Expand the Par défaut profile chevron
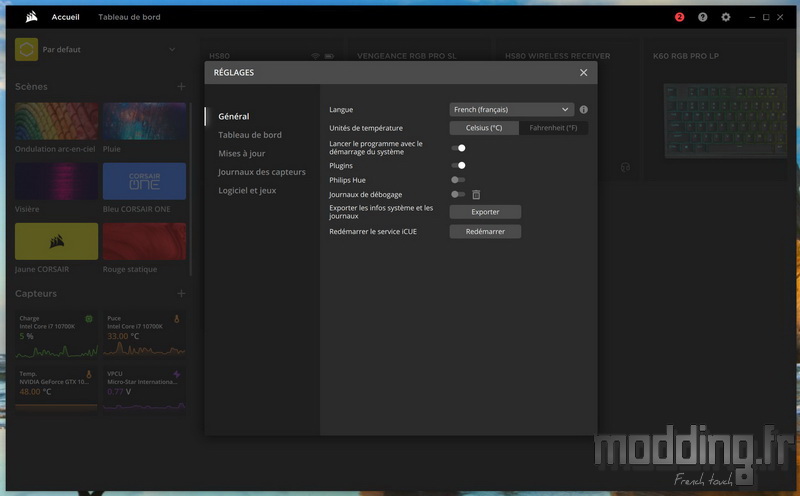Image resolution: width=800 pixels, height=496 pixels. tap(172, 49)
